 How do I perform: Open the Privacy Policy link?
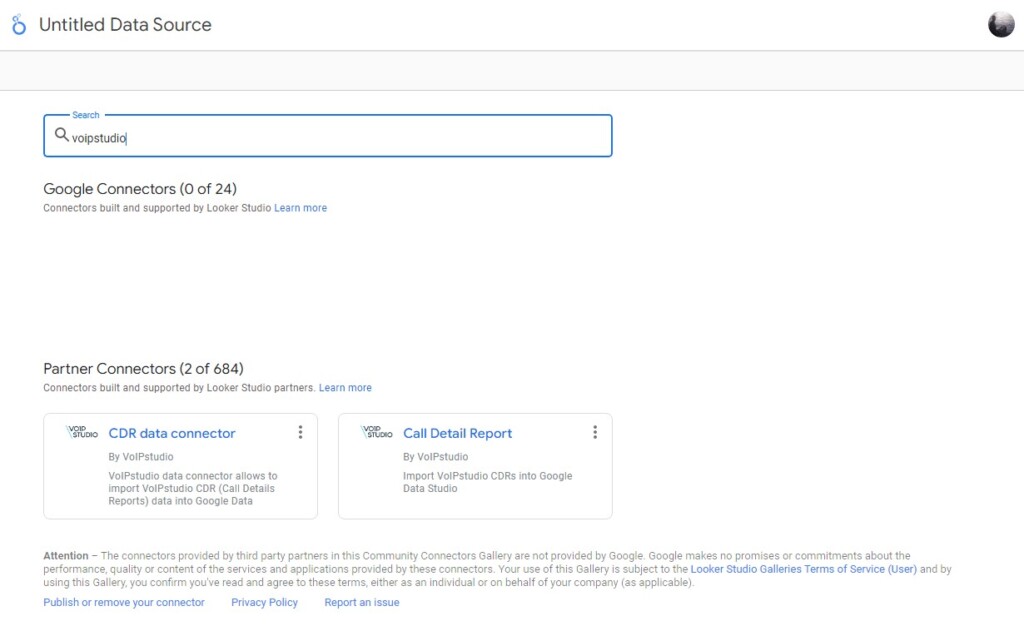pyautogui.click(x=264, y=602)
